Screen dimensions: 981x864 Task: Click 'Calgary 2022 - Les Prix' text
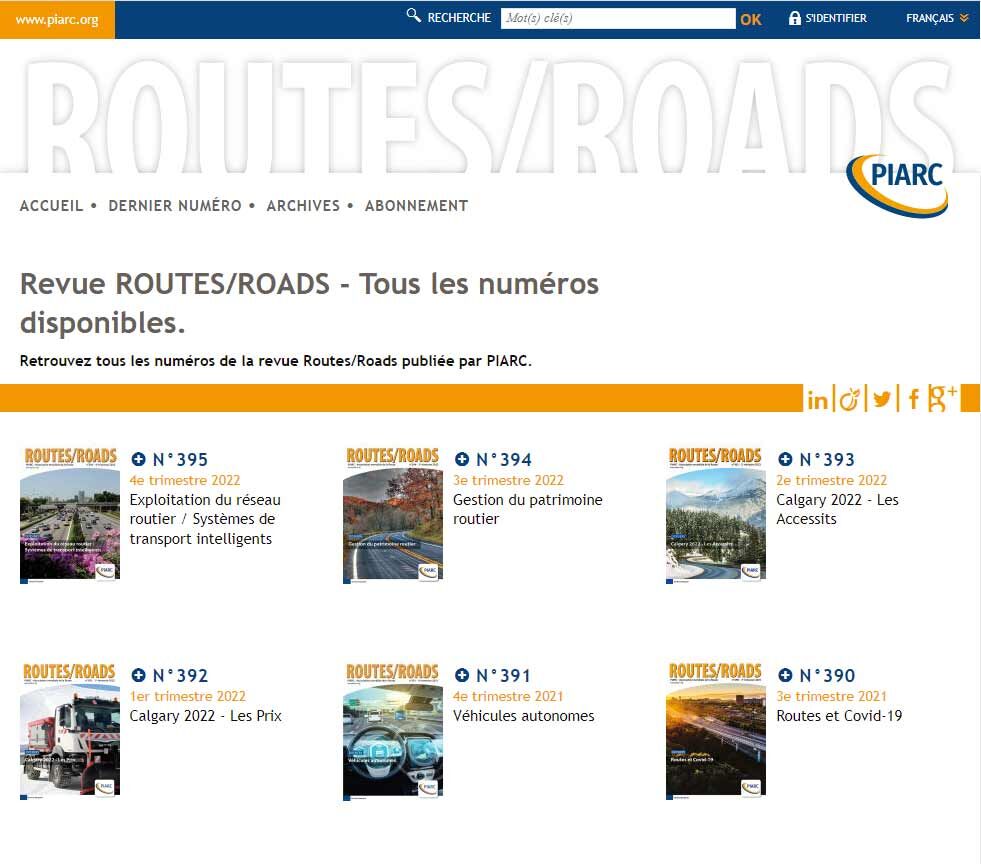[205, 715]
